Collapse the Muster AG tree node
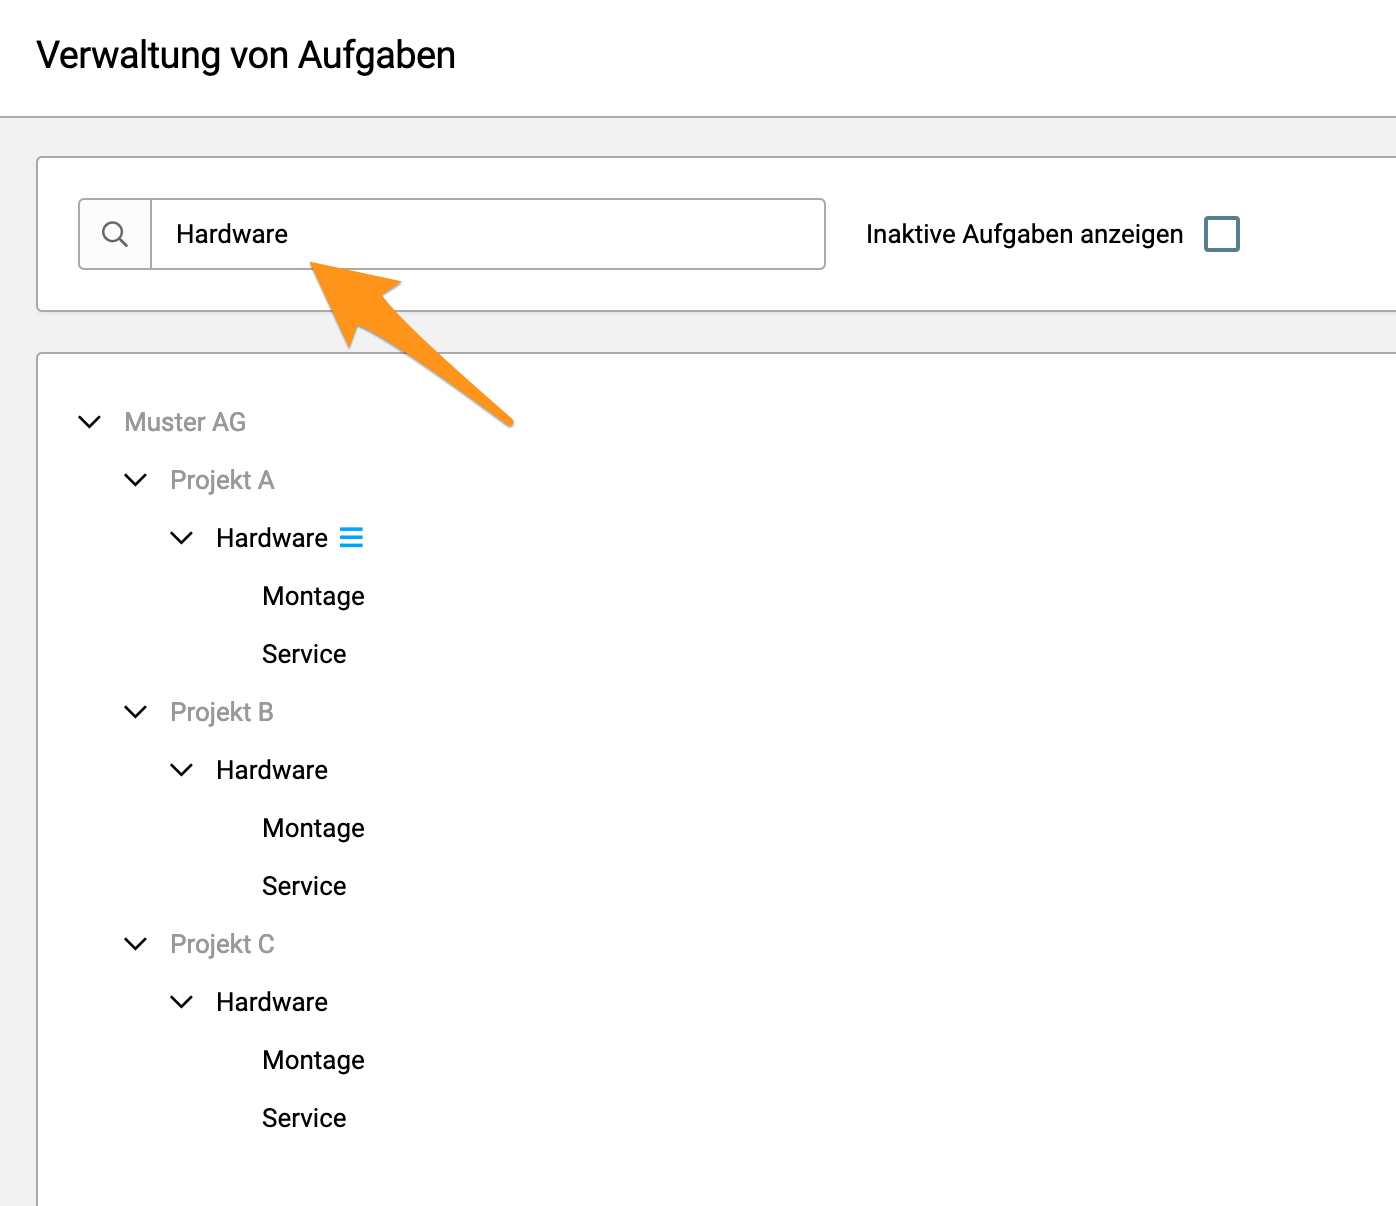The height and width of the screenshot is (1206, 1396). (90, 422)
